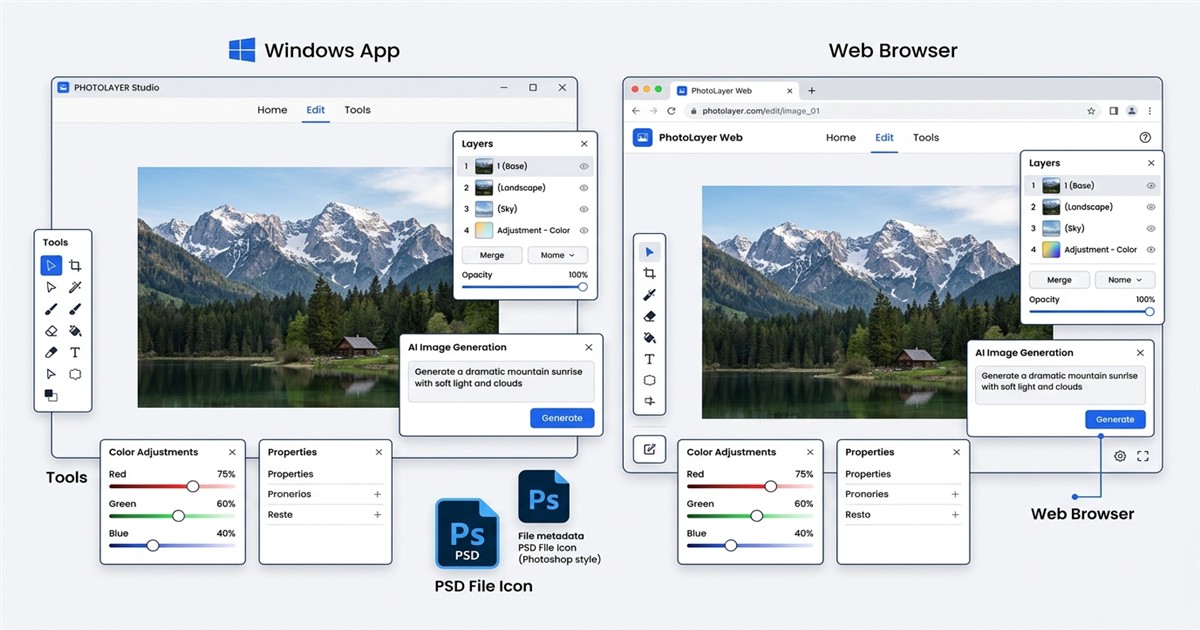The width and height of the screenshot is (1200, 630).
Task: Choose the Paint Bucket in web browser toolbar
Action: tap(650, 337)
